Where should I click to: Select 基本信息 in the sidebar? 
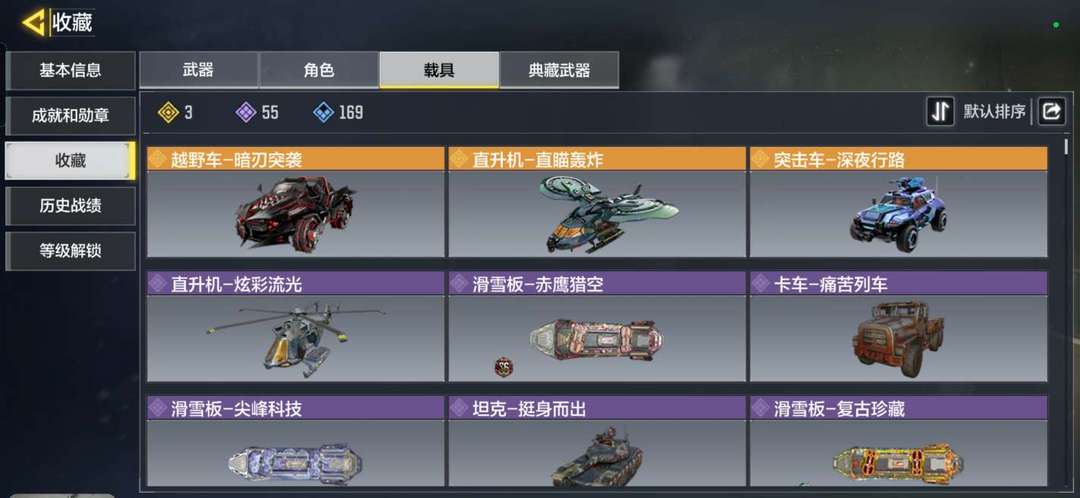[70, 70]
